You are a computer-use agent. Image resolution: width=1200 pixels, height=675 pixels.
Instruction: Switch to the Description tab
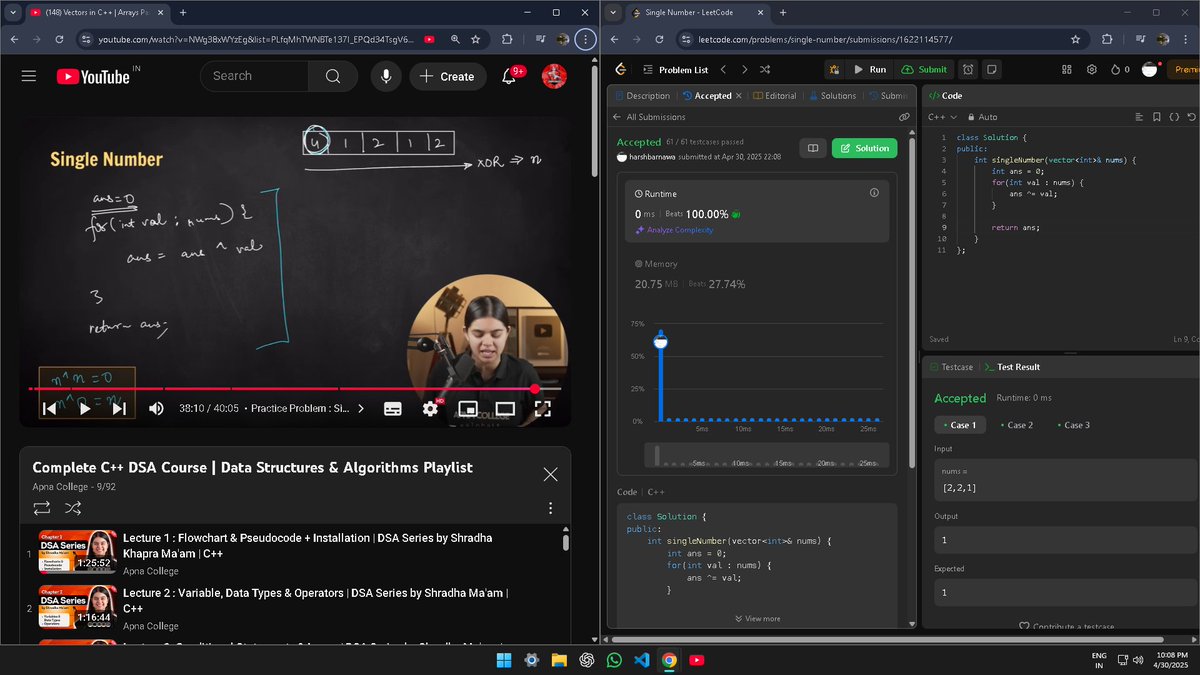click(x=641, y=96)
